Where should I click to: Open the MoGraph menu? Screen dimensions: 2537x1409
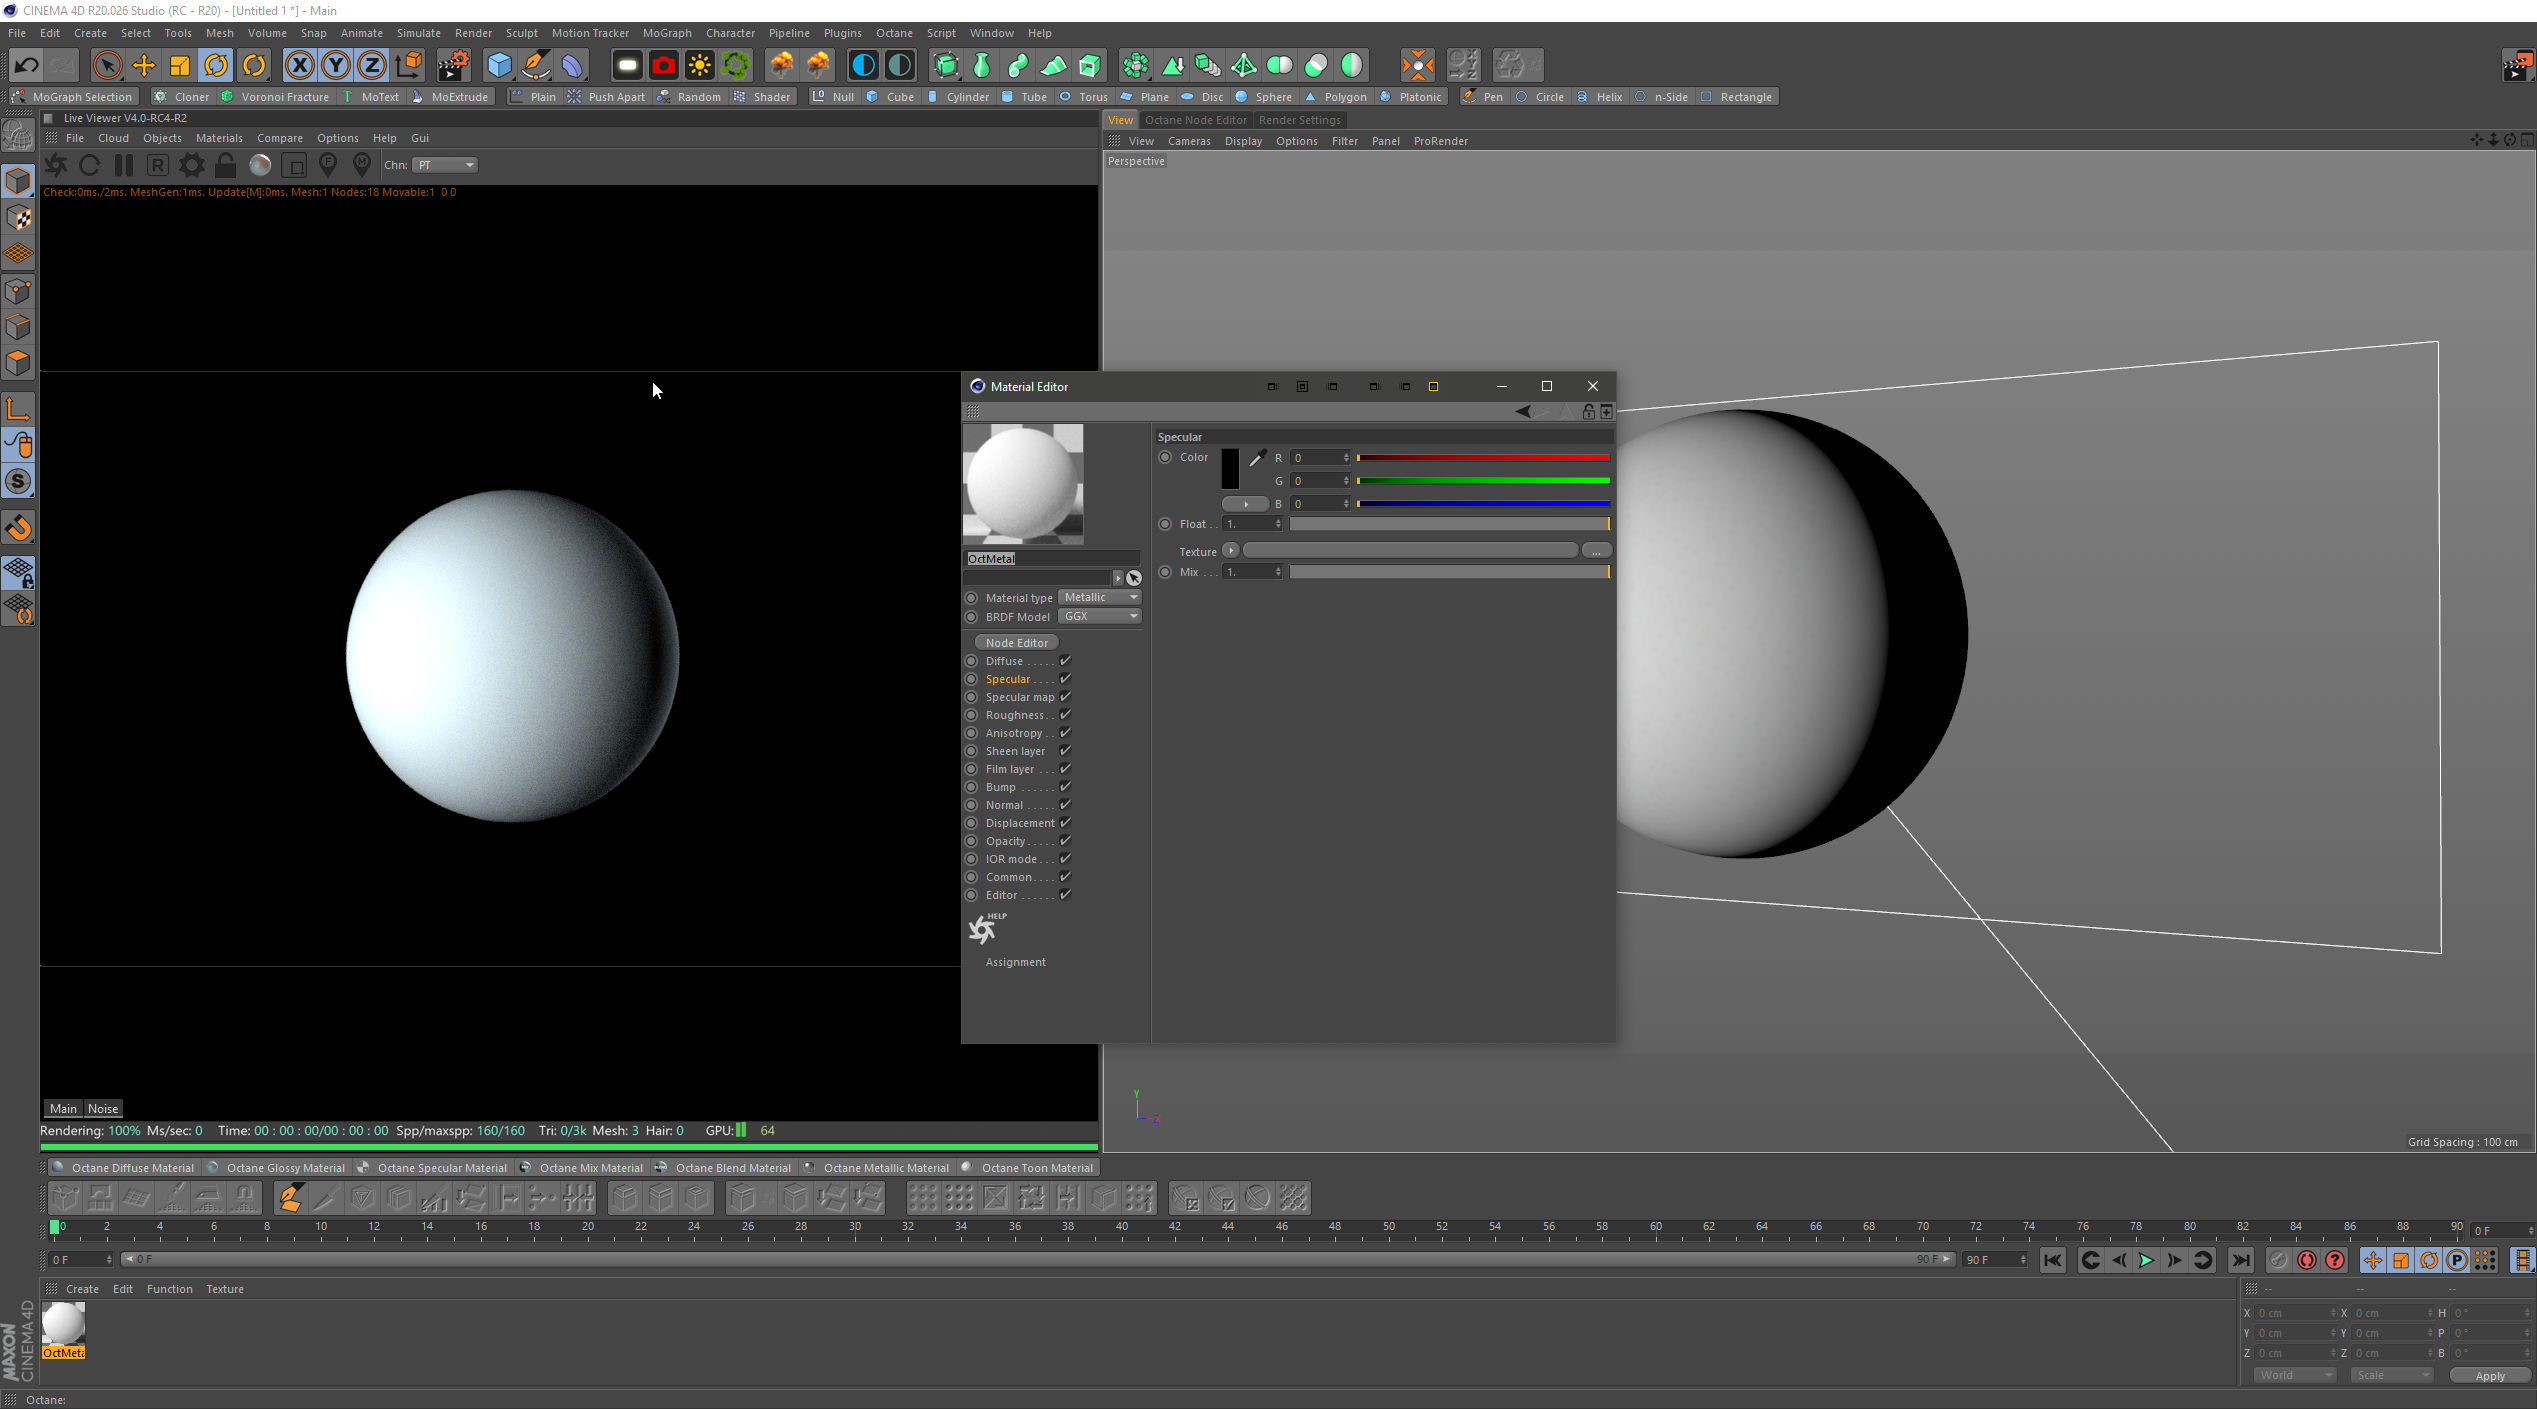point(666,33)
